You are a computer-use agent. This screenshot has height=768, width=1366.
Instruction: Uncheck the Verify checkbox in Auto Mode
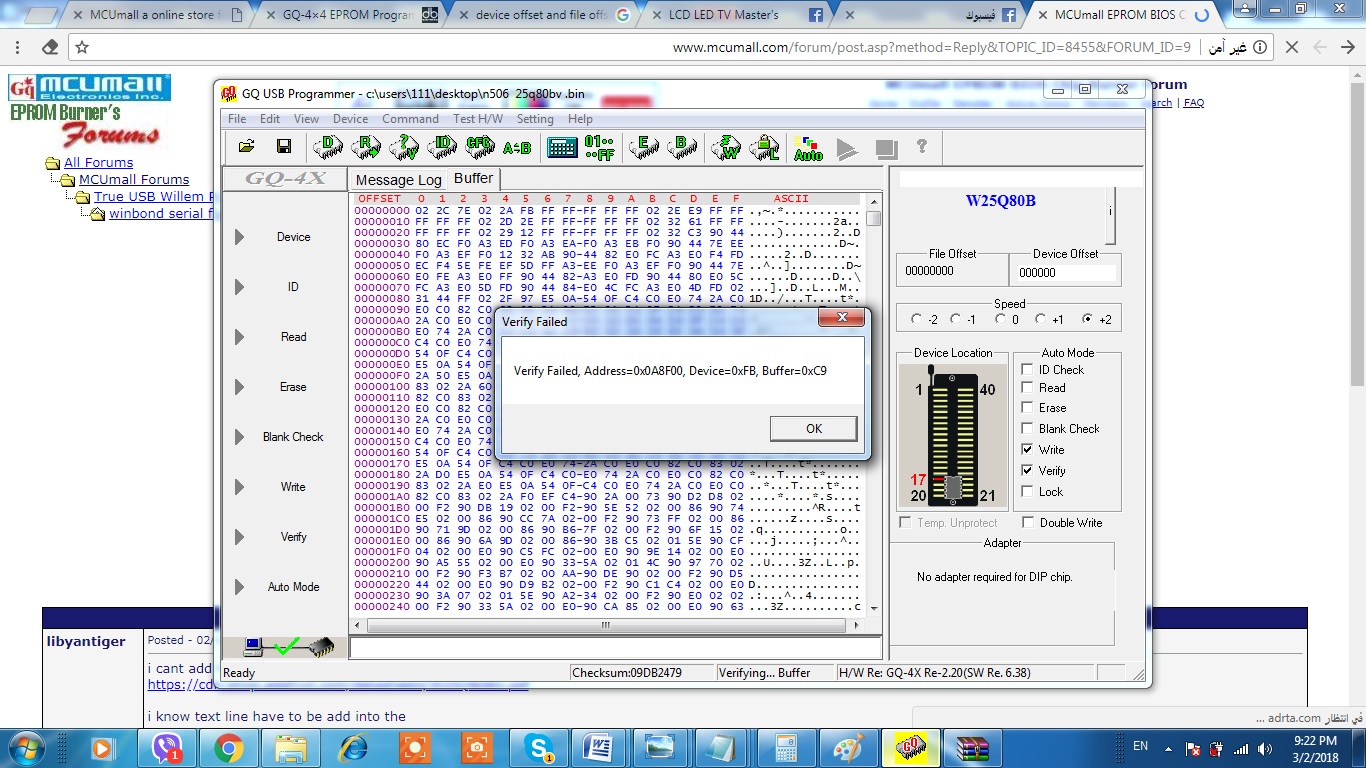[x=1027, y=470]
